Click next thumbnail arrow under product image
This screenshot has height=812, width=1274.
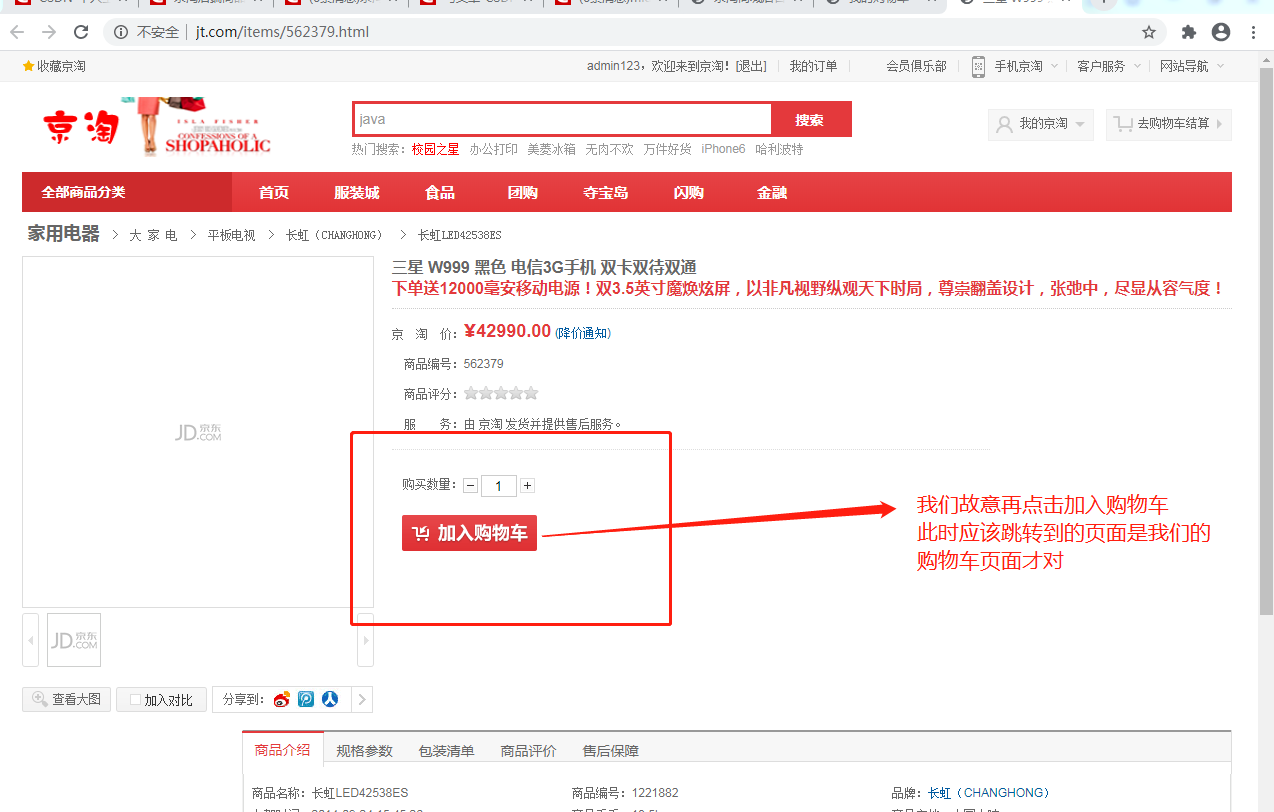(365, 640)
